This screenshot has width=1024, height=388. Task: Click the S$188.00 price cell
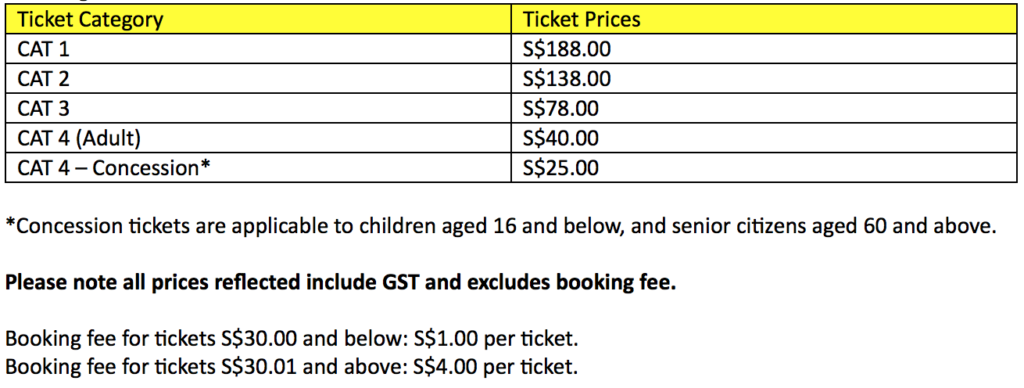(x=763, y=49)
